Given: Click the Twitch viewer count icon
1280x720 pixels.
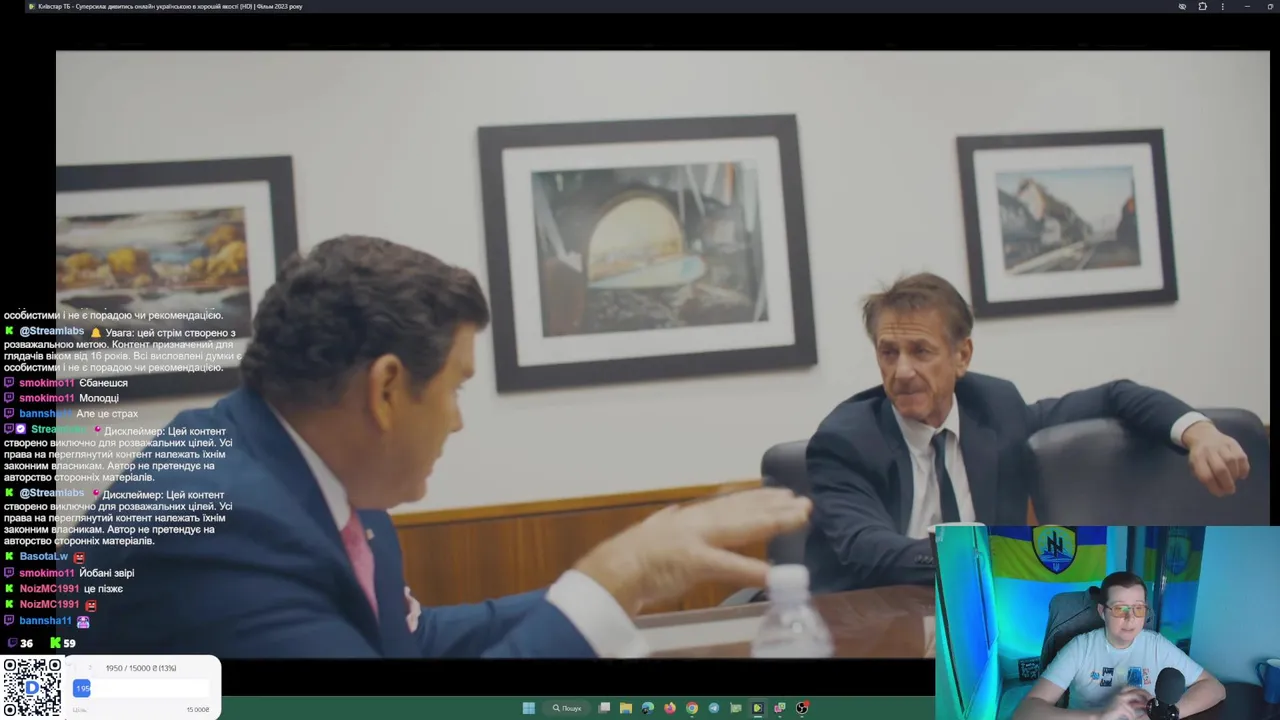Looking at the screenshot, I should click(12, 643).
